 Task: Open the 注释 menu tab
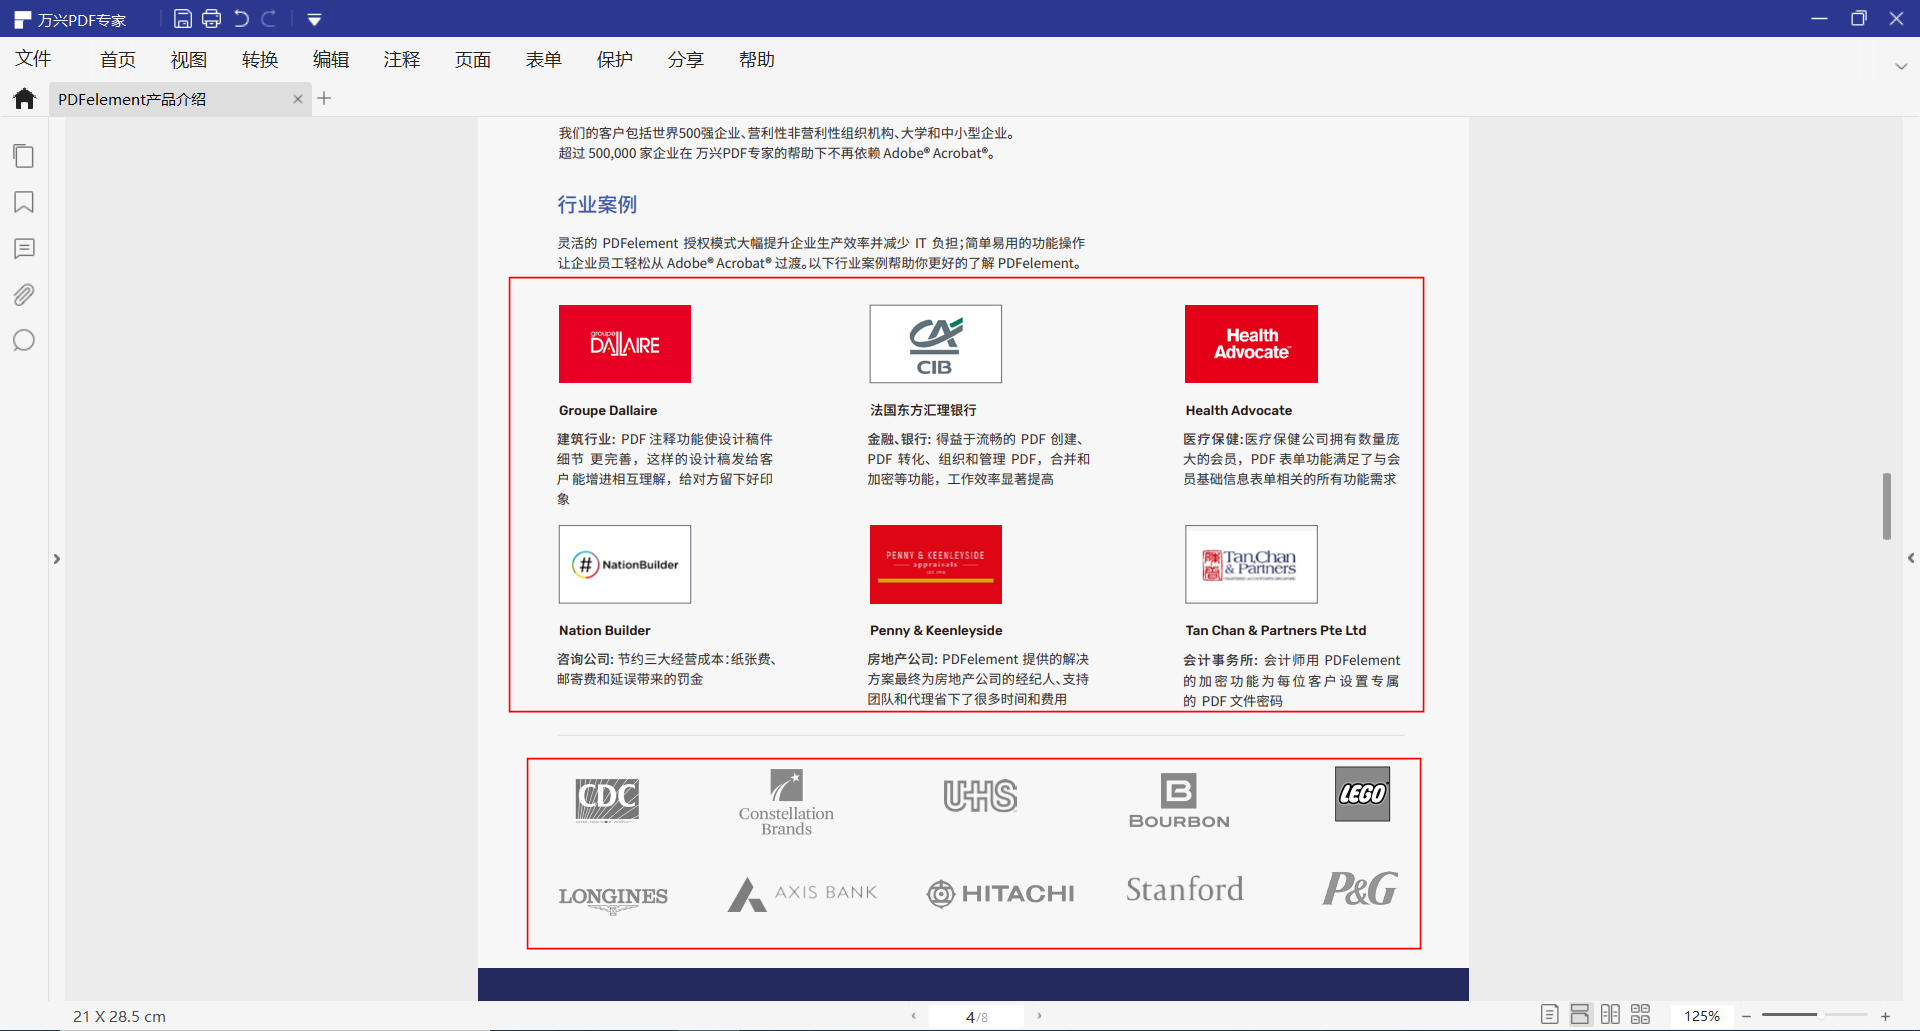402,60
